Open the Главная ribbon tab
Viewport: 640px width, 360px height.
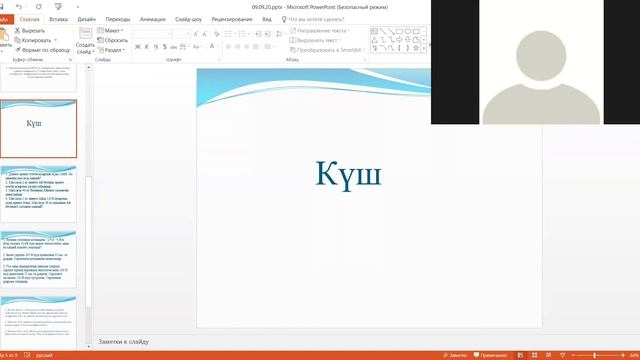pyautogui.click(x=29, y=19)
